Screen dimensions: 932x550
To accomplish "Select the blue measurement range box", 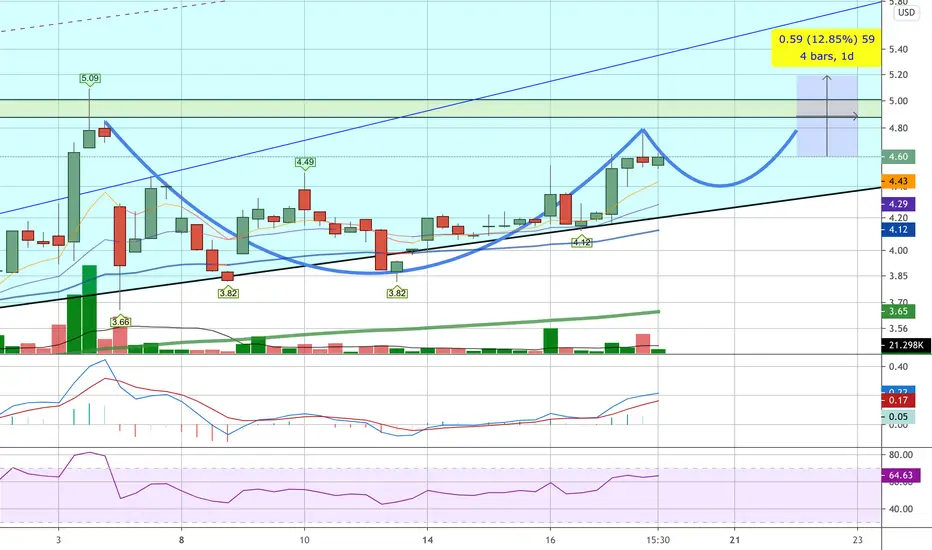I will click(827, 116).
